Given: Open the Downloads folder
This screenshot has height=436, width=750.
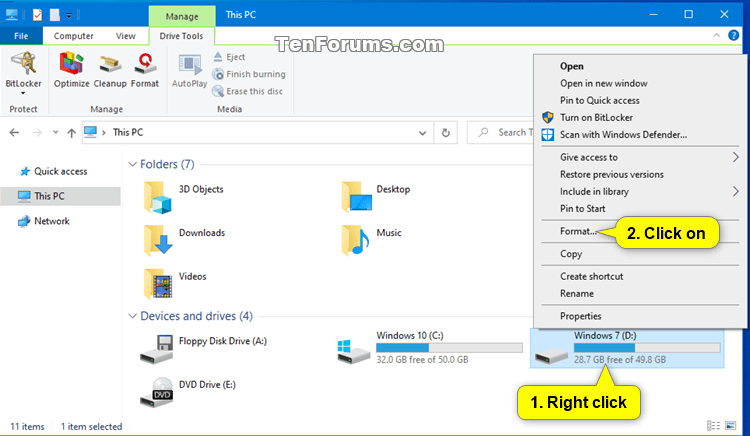Looking at the screenshot, I should [x=185, y=240].
